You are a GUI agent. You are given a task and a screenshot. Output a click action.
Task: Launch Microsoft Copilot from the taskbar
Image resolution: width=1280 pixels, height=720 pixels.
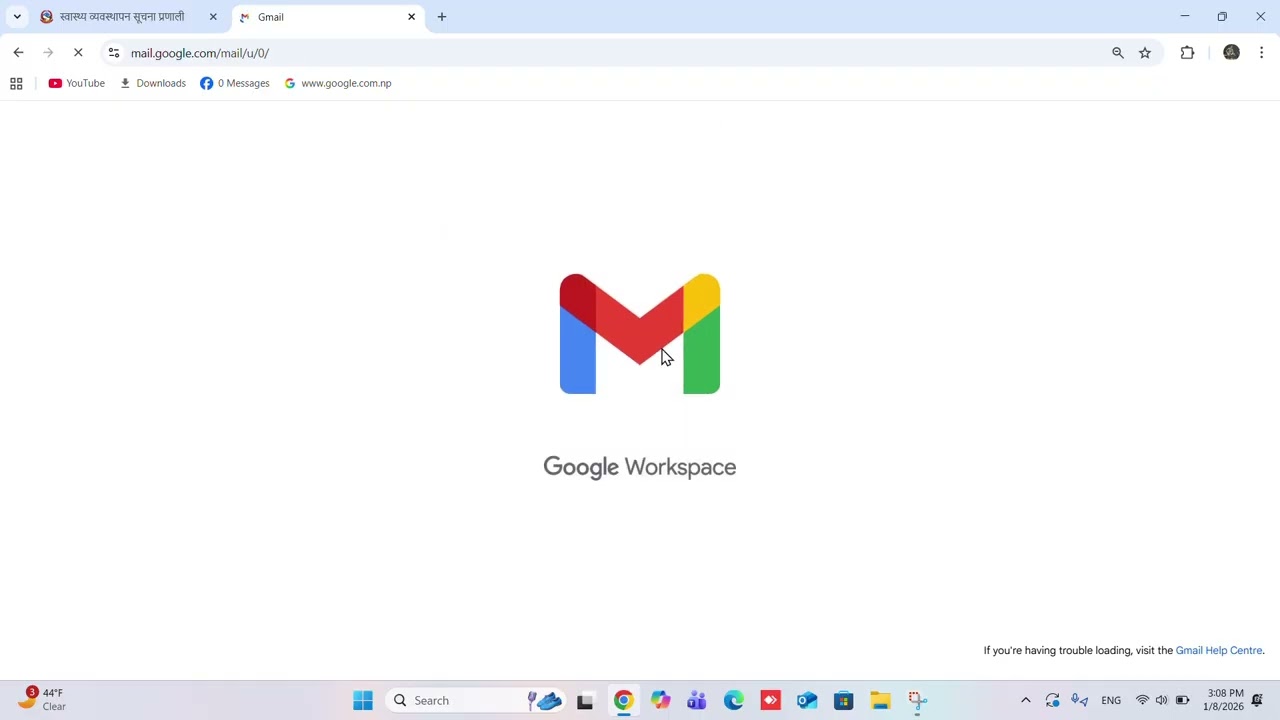click(660, 701)
